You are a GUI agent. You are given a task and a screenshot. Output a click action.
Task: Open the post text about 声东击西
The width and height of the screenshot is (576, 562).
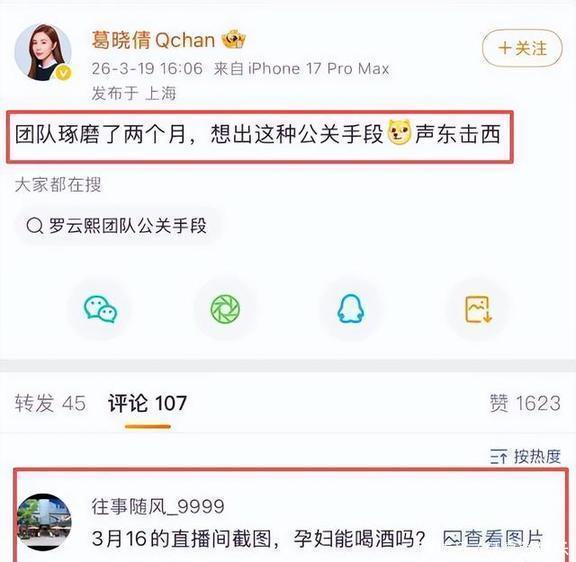(258, 133)
